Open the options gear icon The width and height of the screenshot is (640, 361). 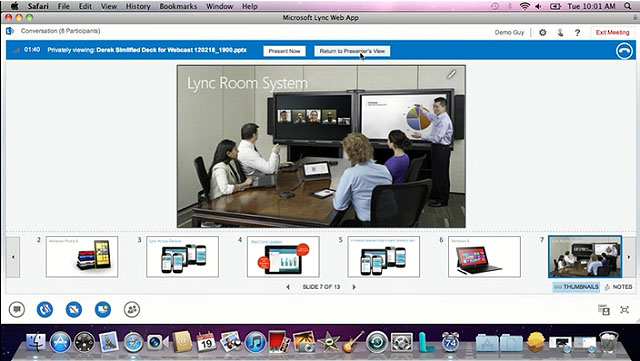click(x=542, y=32)
